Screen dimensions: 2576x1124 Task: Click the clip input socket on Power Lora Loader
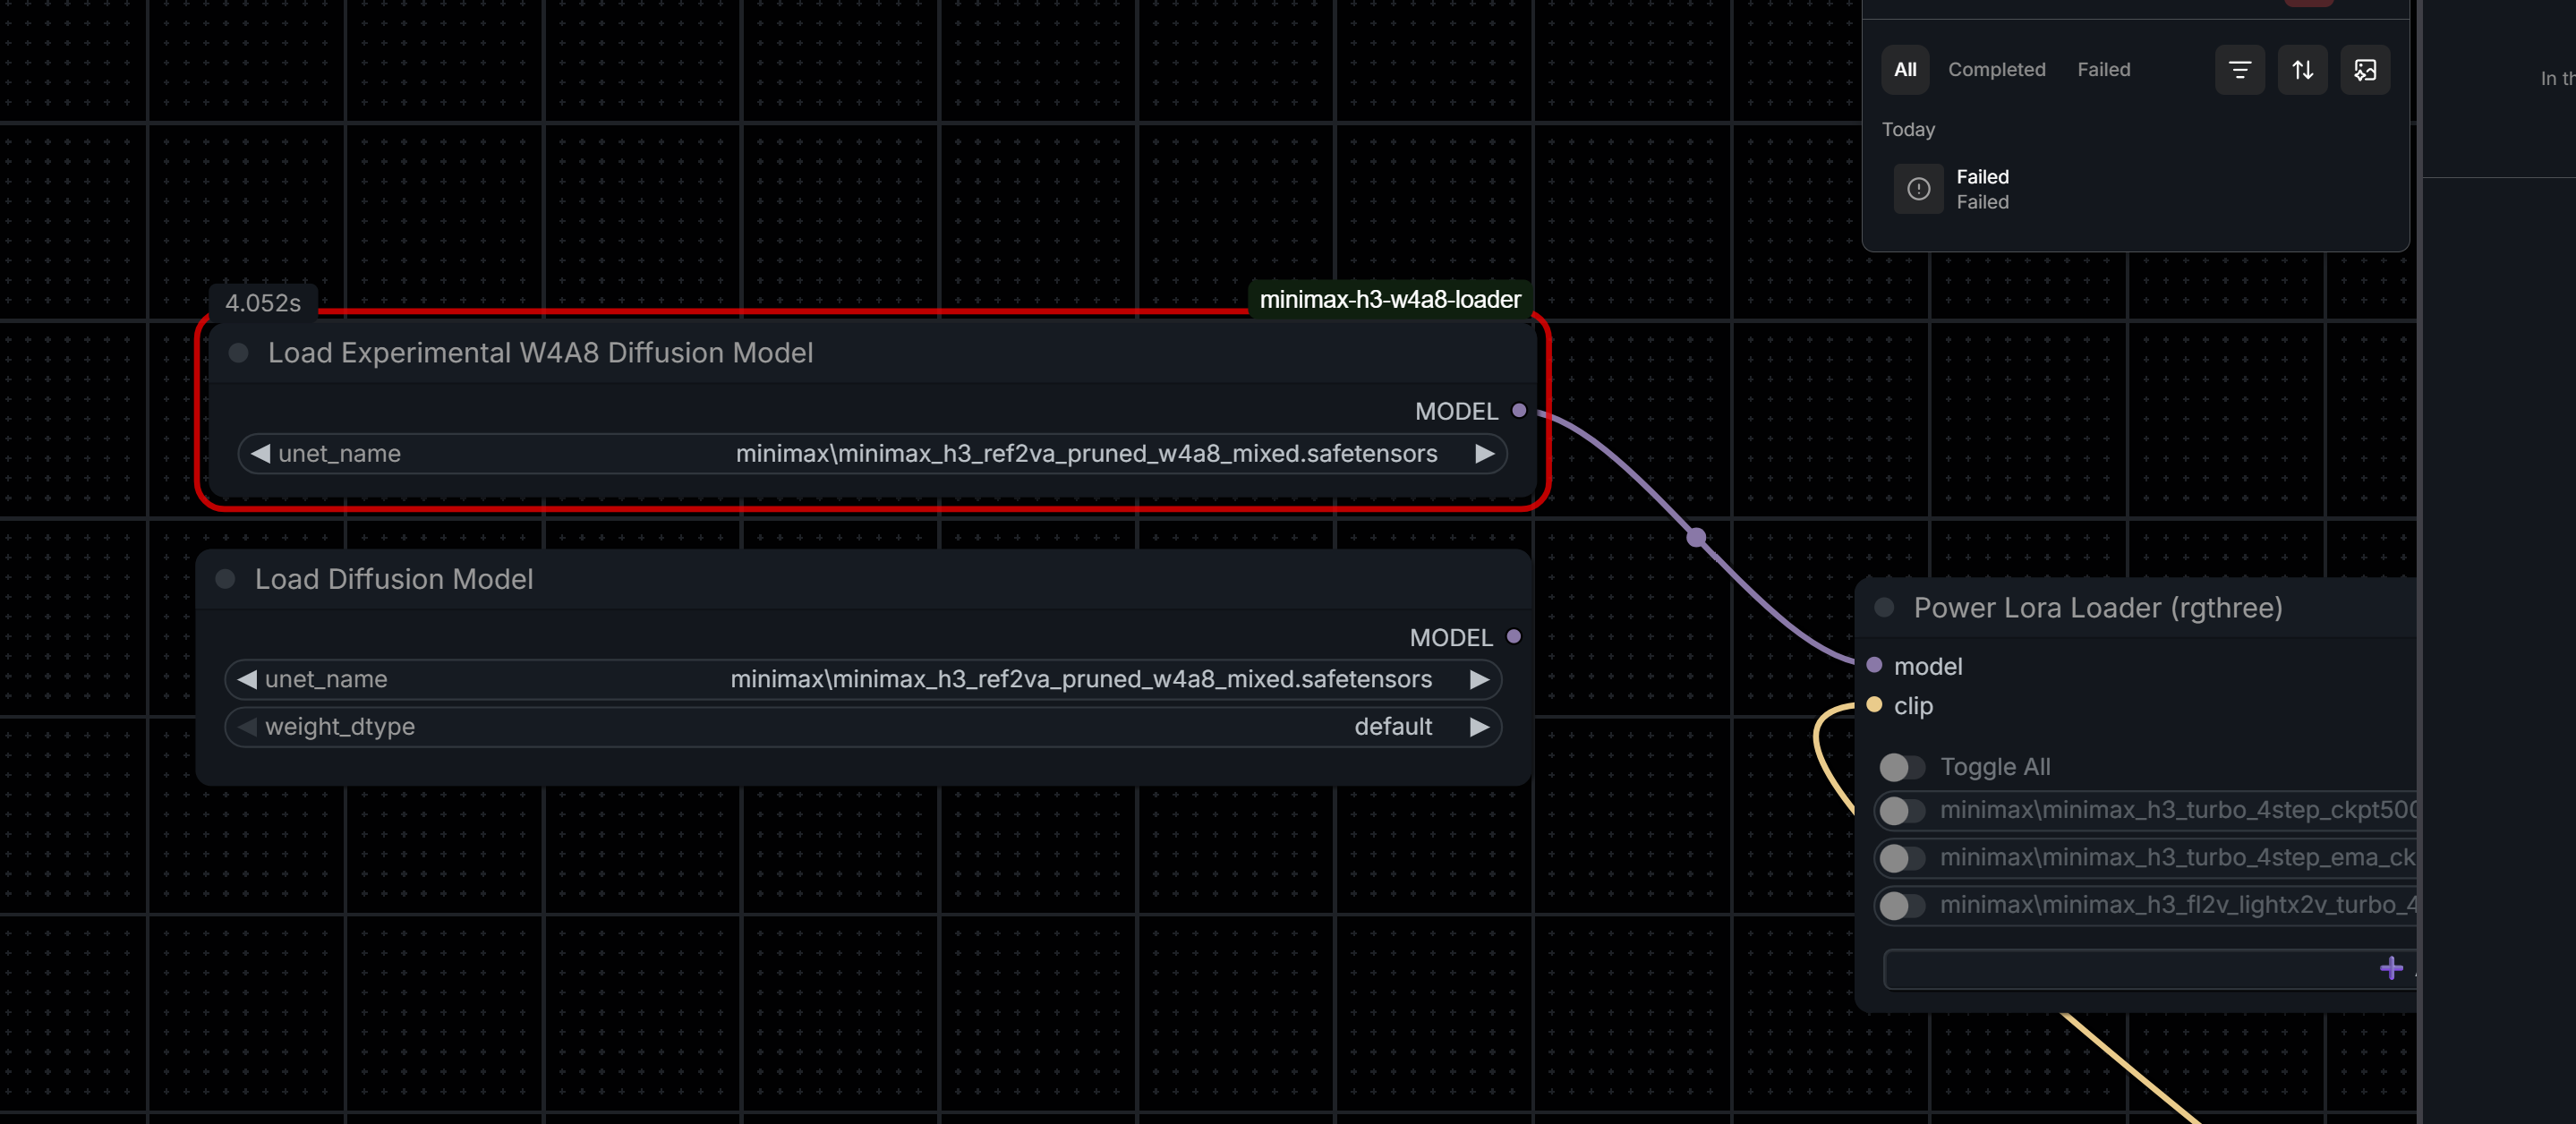tap(1874, 705)
